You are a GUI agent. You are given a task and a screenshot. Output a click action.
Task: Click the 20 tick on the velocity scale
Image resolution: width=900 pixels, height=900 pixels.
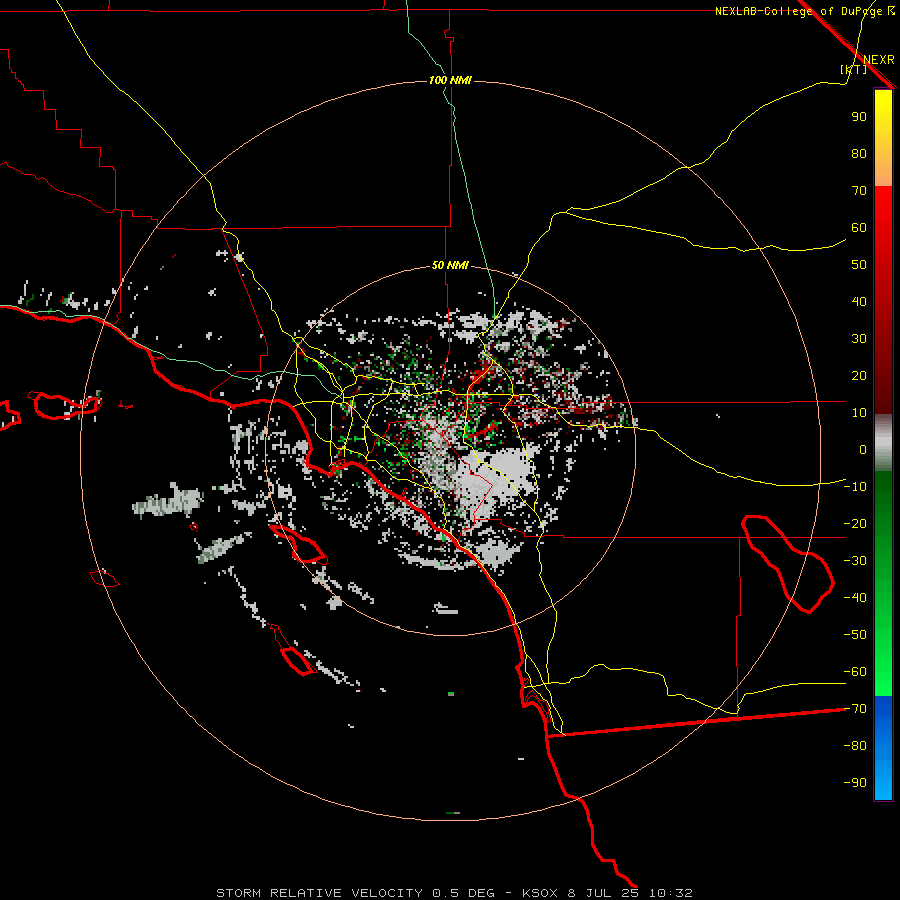pos(859,375)
